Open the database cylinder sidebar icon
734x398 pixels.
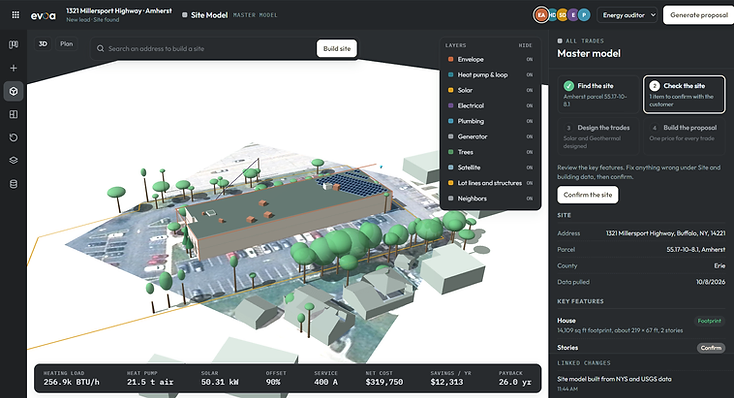[14, 184]
